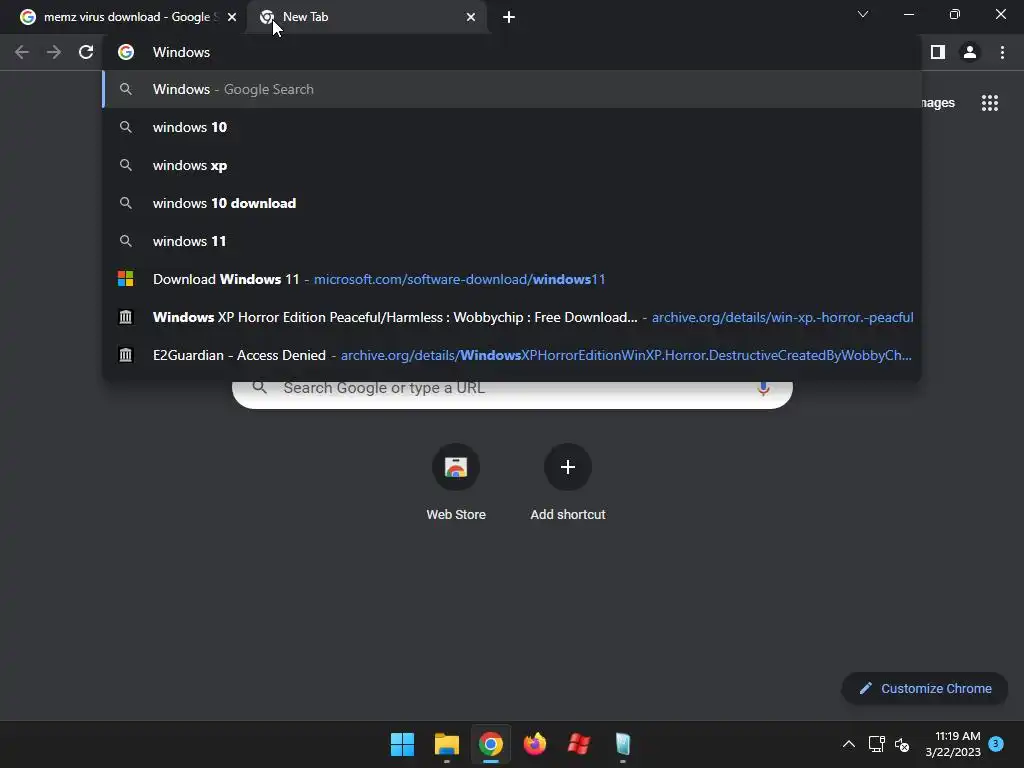Open the red Windows flag taskbar app
This screenshot has width=1024, height=768.
[579, 744]
